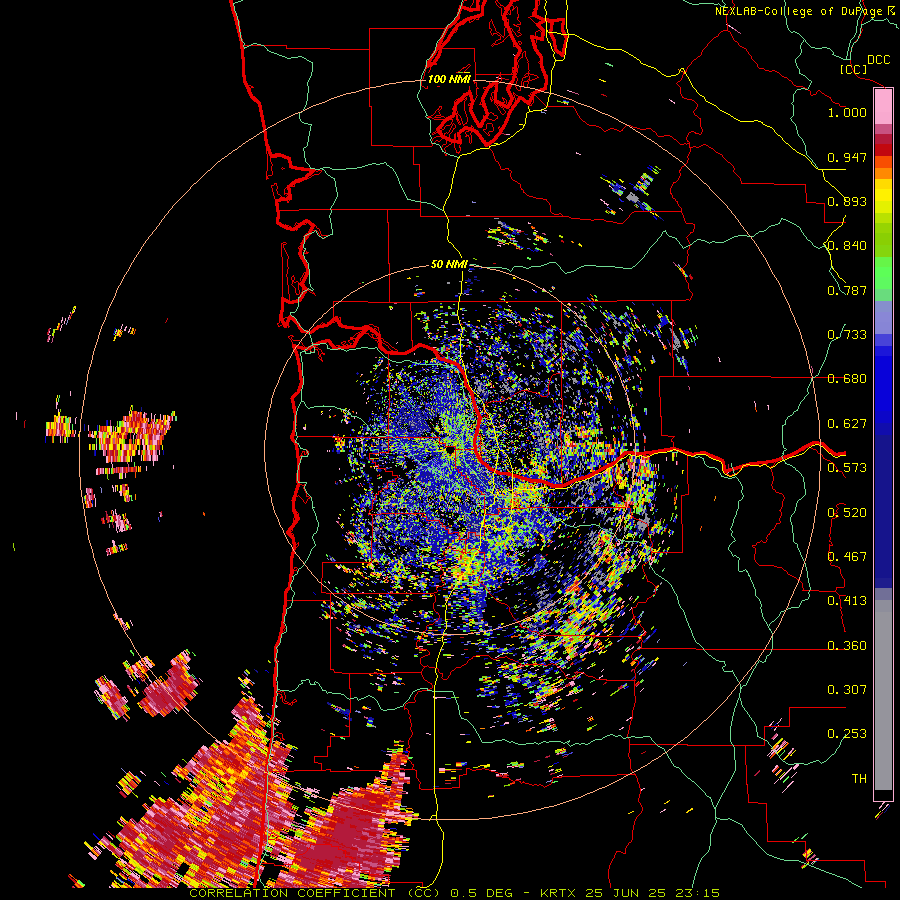Click the 1.000 value on the scale
The height and width of the screenshot is (900, 900).
847,112
